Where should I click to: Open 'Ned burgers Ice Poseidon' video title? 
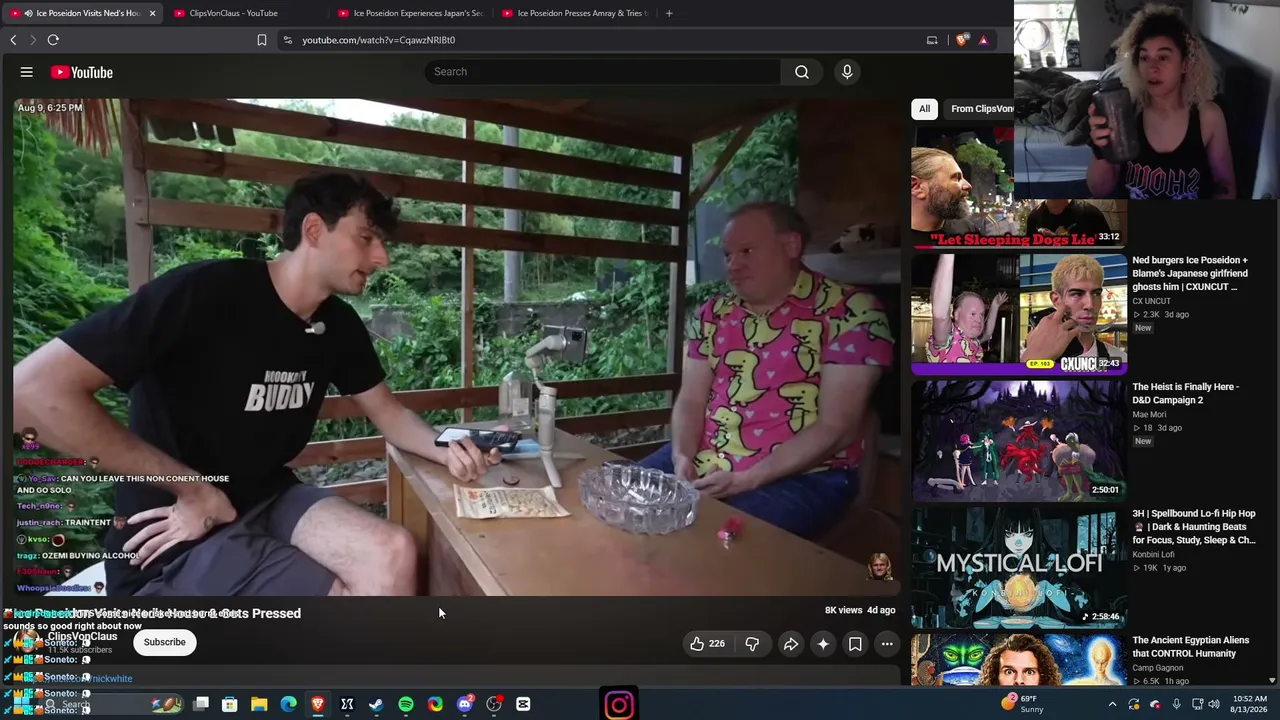[x=1190, y=273]
